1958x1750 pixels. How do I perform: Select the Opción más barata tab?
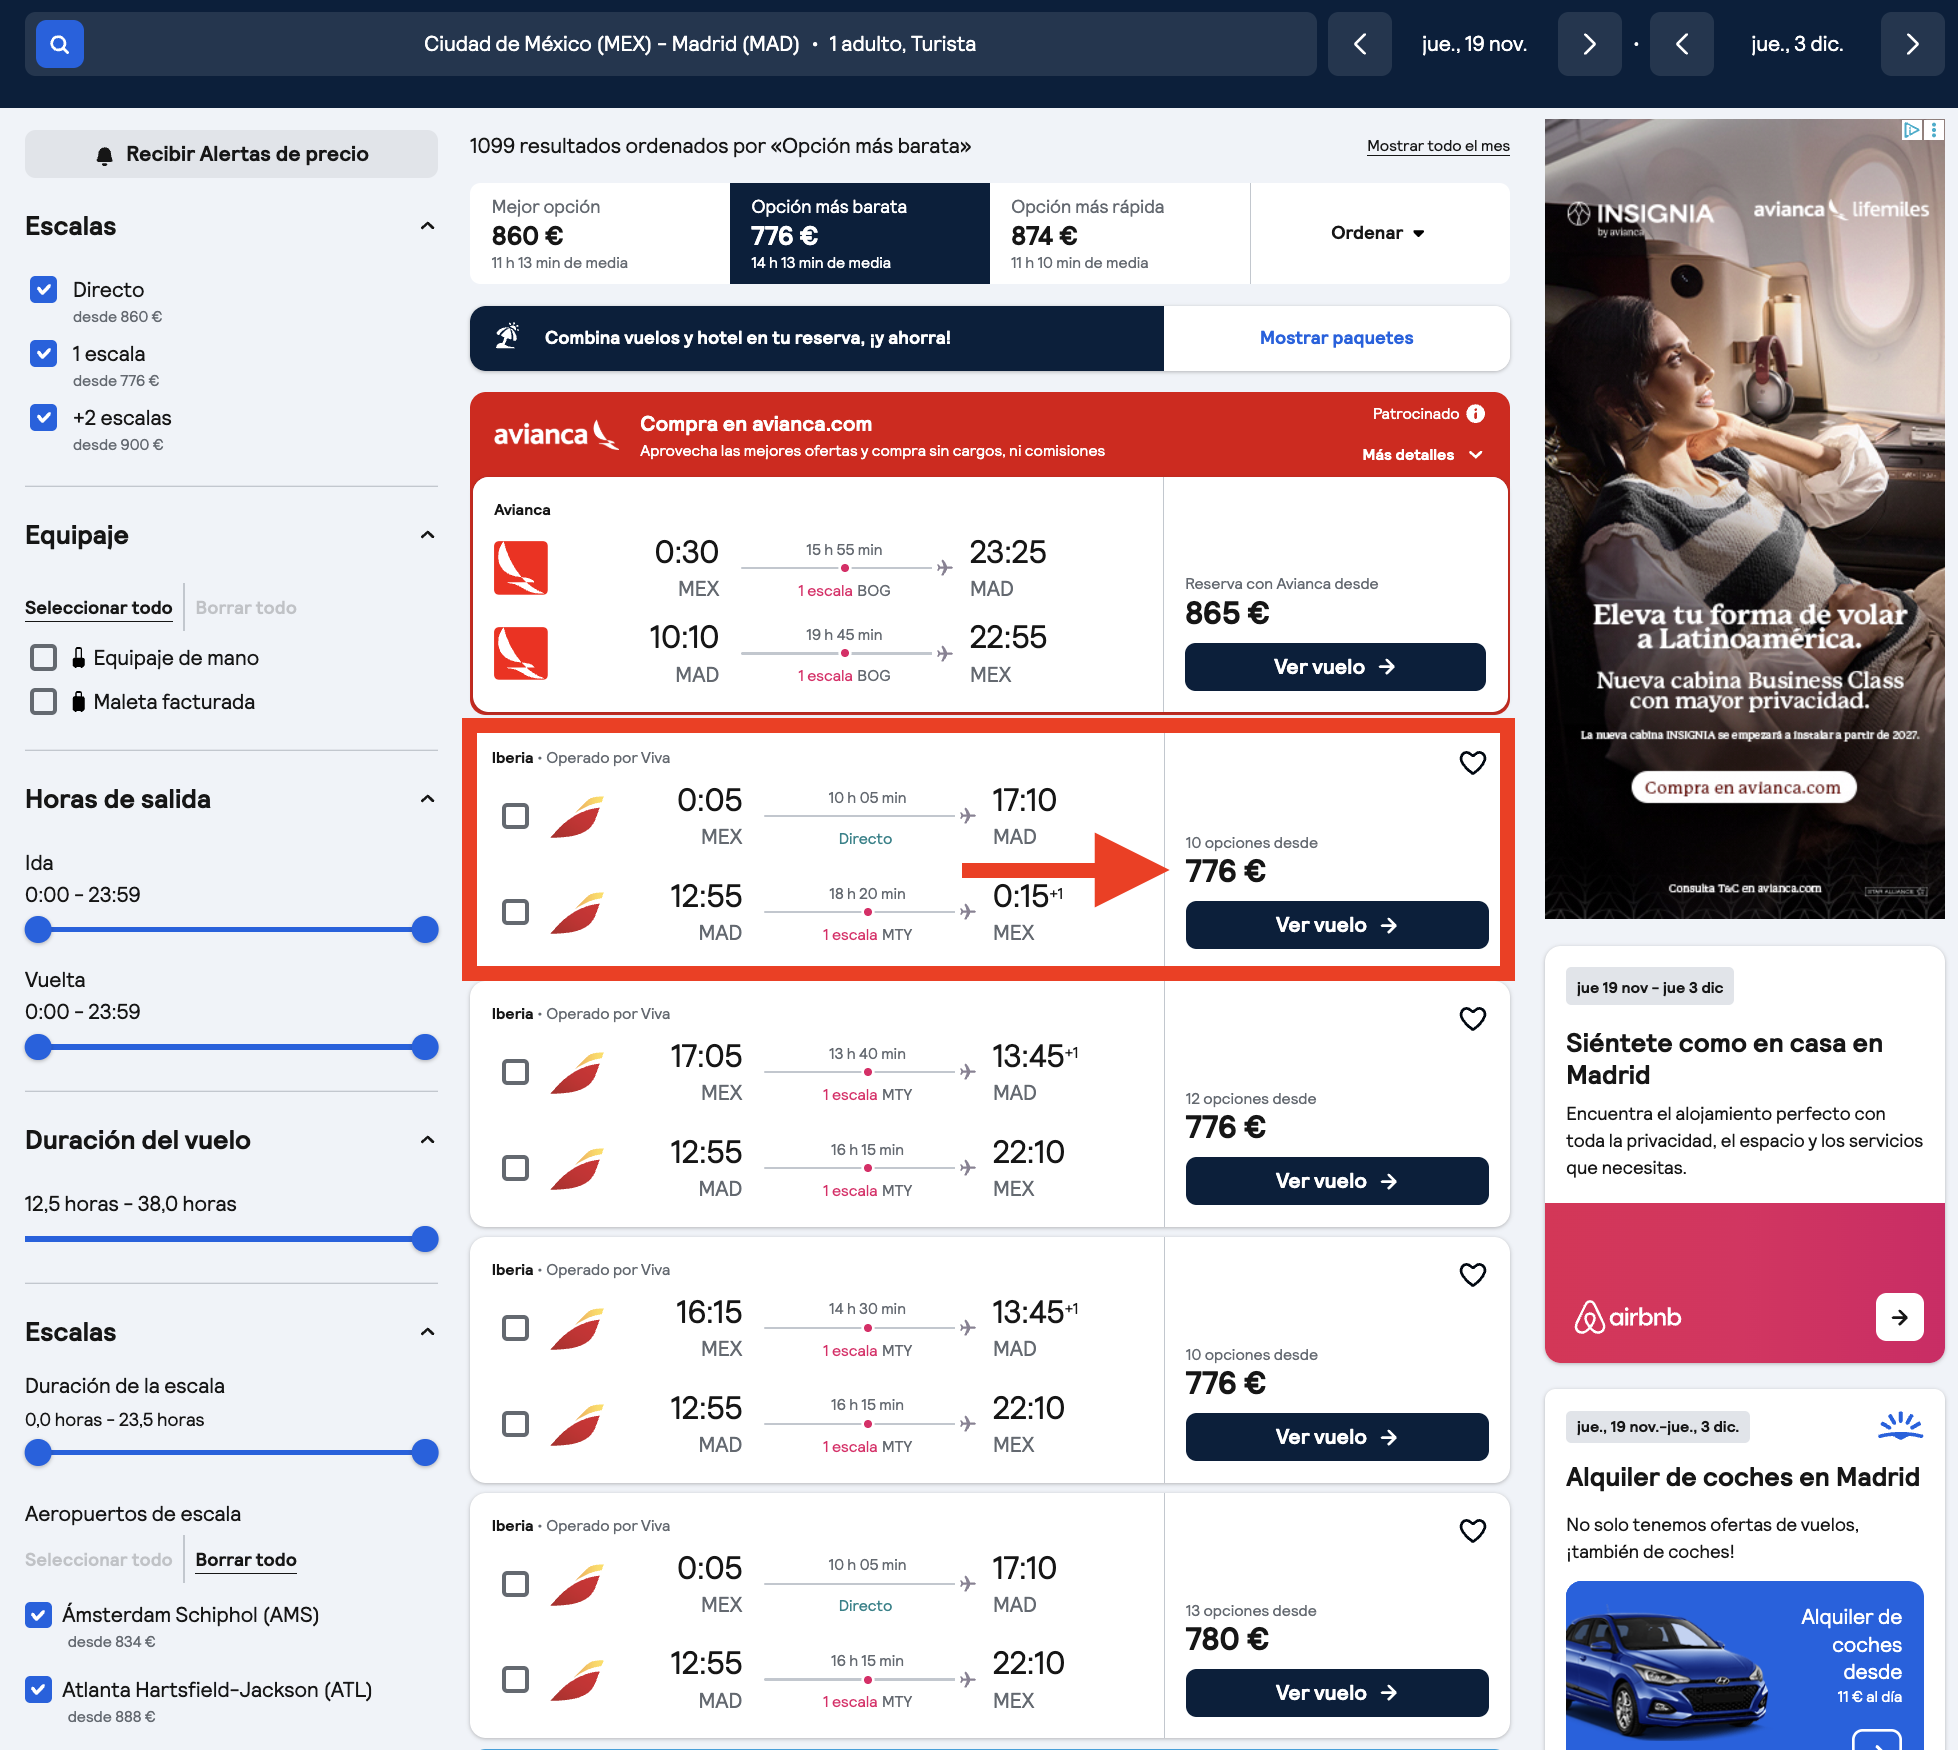point(860,234)
